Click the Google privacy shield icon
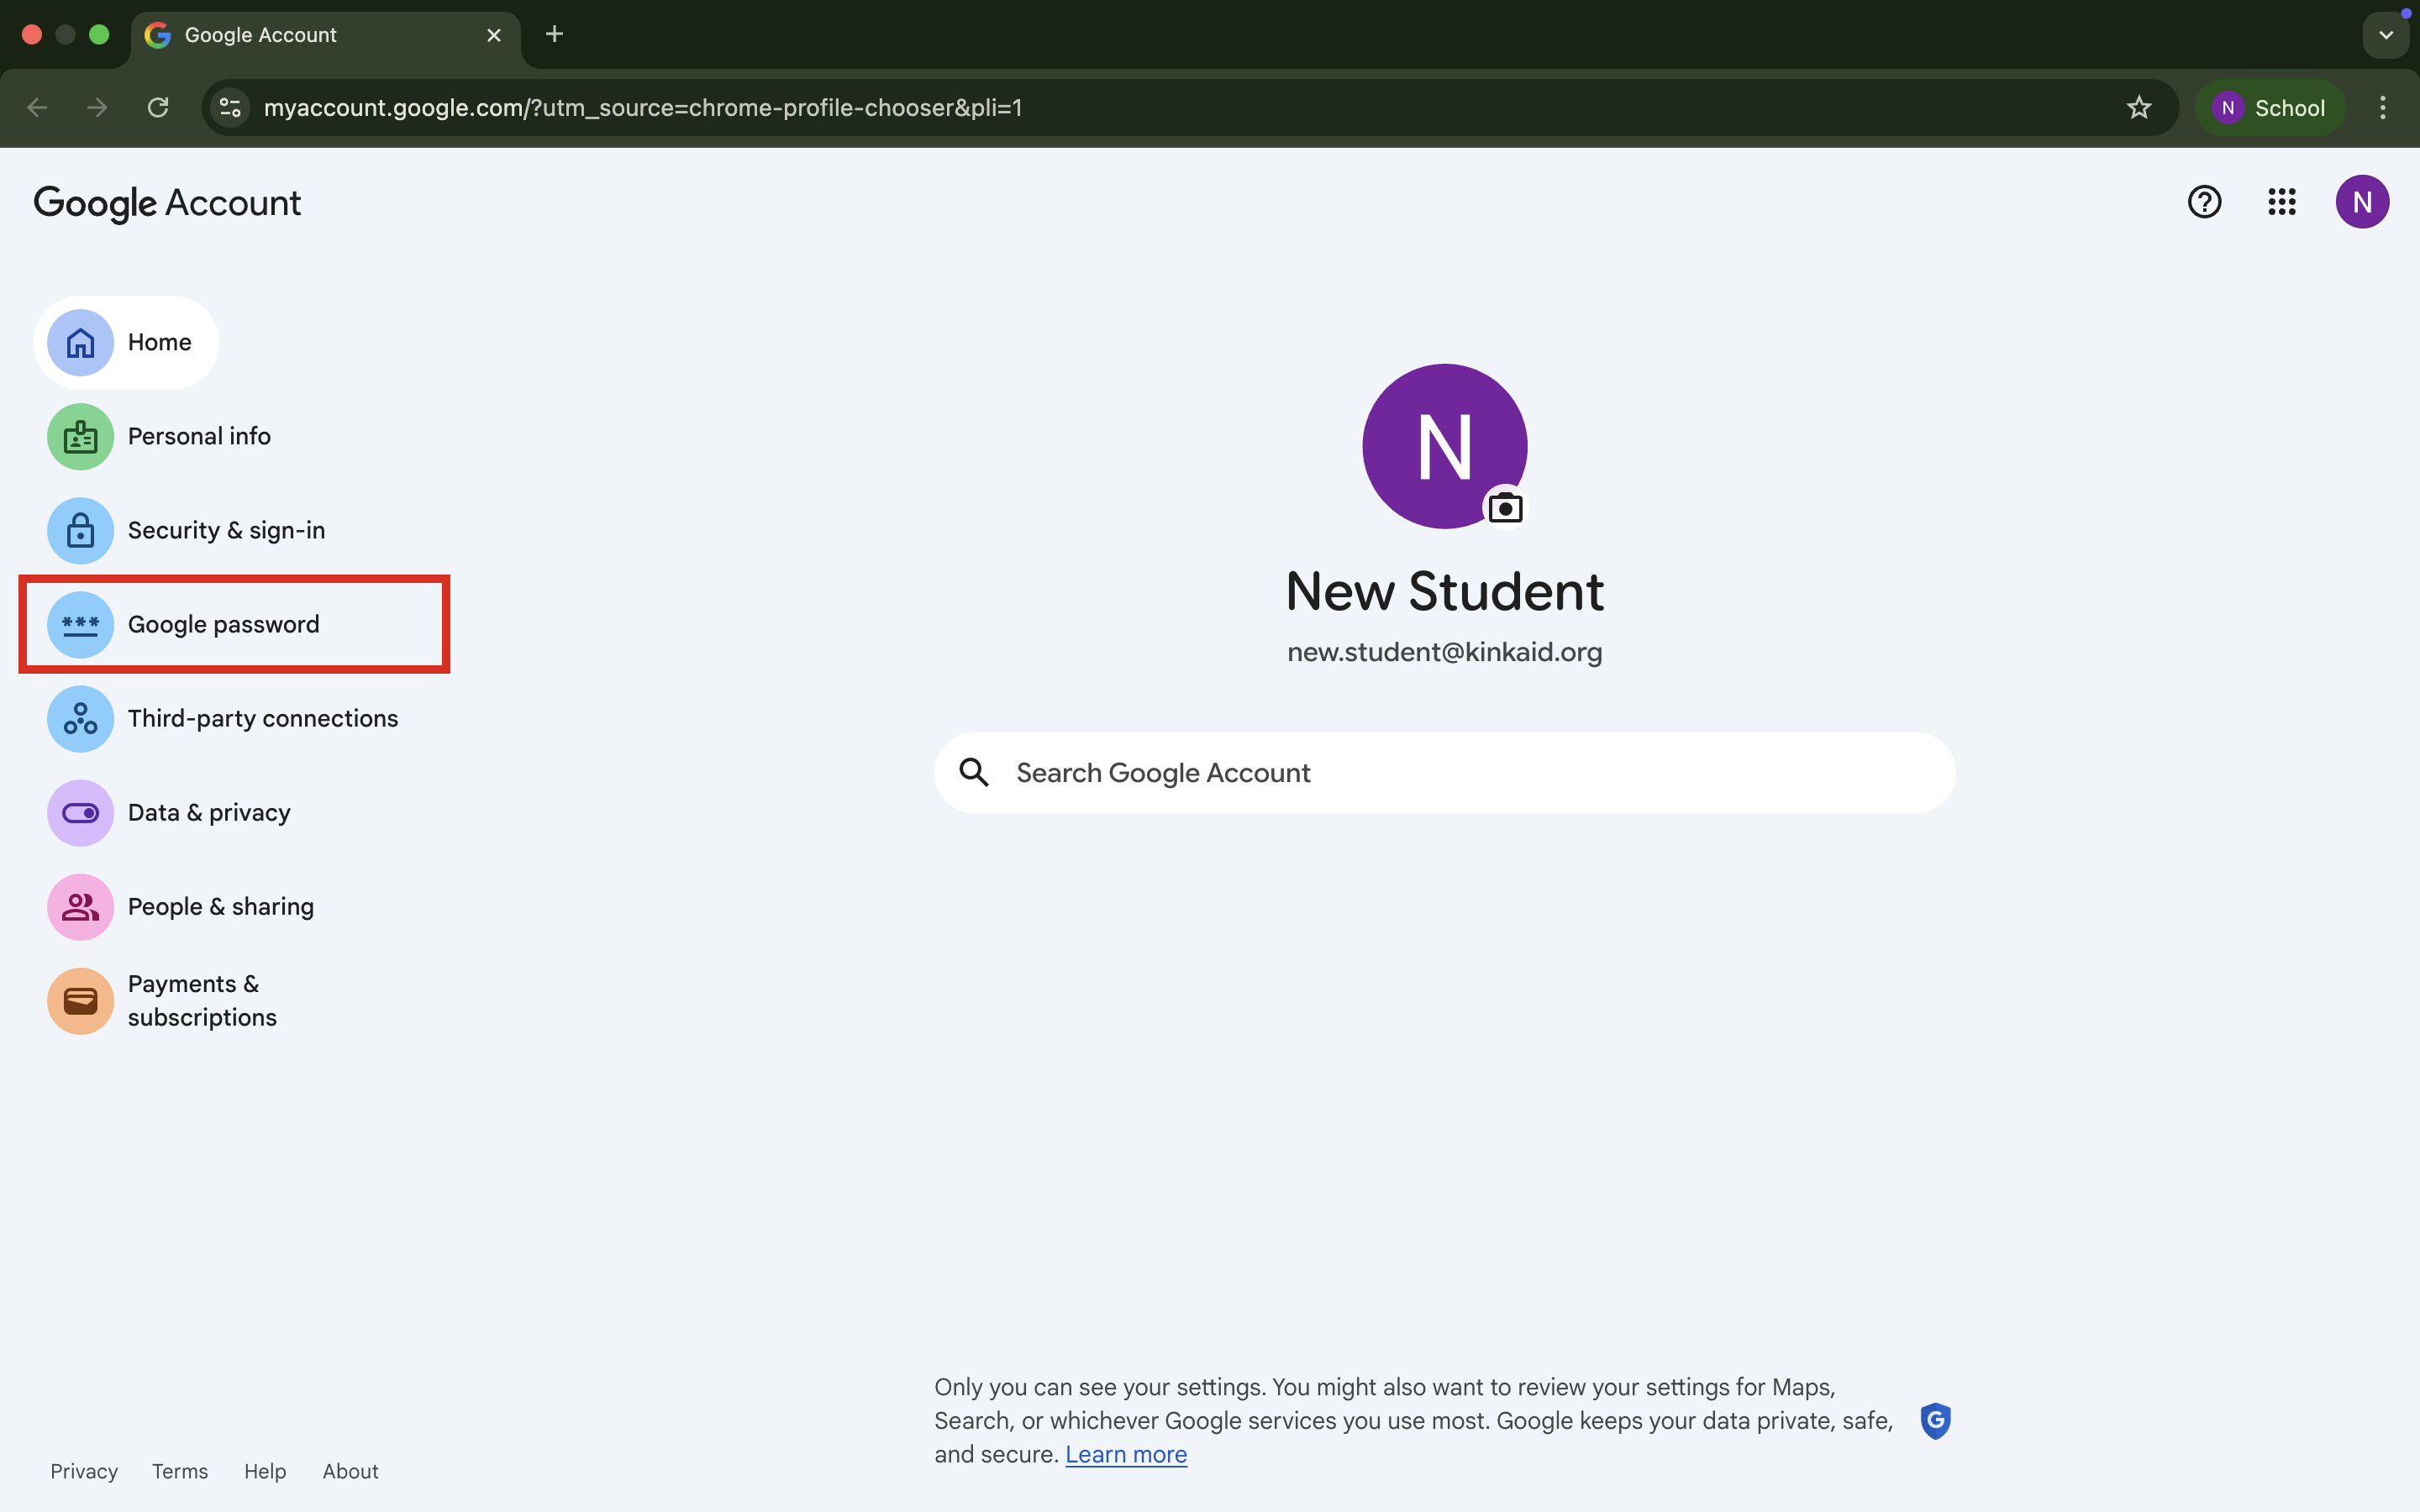The image size is (2420, 1512). [1935, 1420]
